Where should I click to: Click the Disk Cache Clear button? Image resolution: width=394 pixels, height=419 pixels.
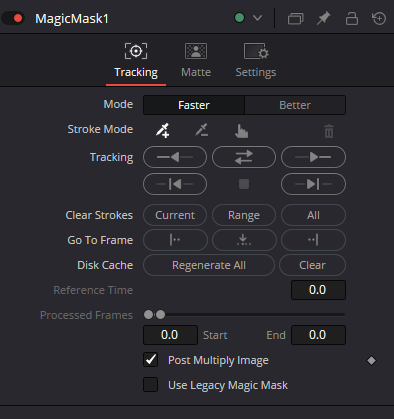312,265
